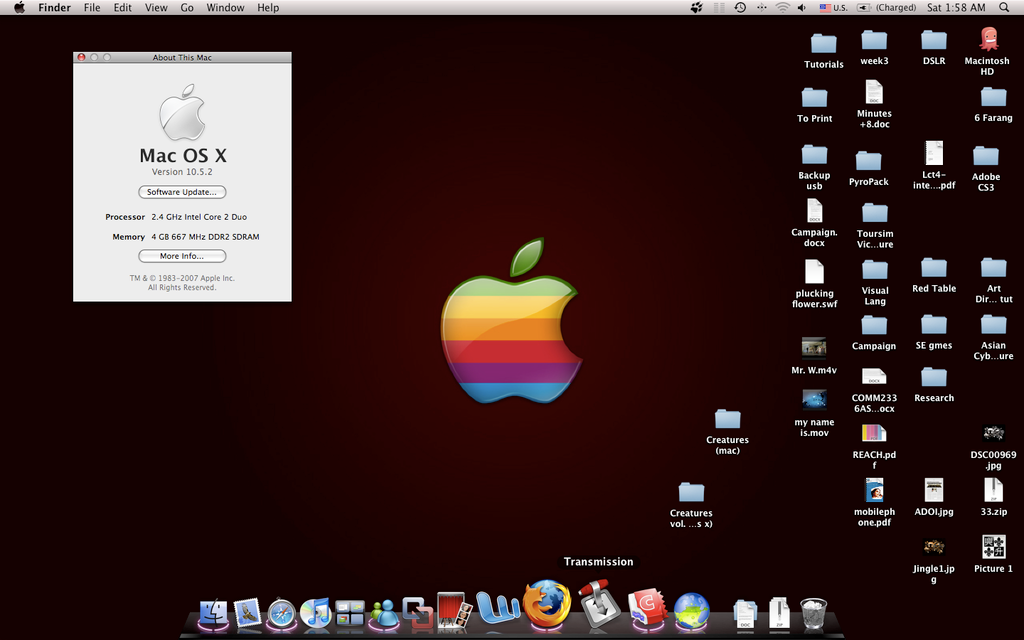Viewport: 1024px width, 640px height.
Task: Click the Spotlight magnifying glass
Action: (1004, 7)
